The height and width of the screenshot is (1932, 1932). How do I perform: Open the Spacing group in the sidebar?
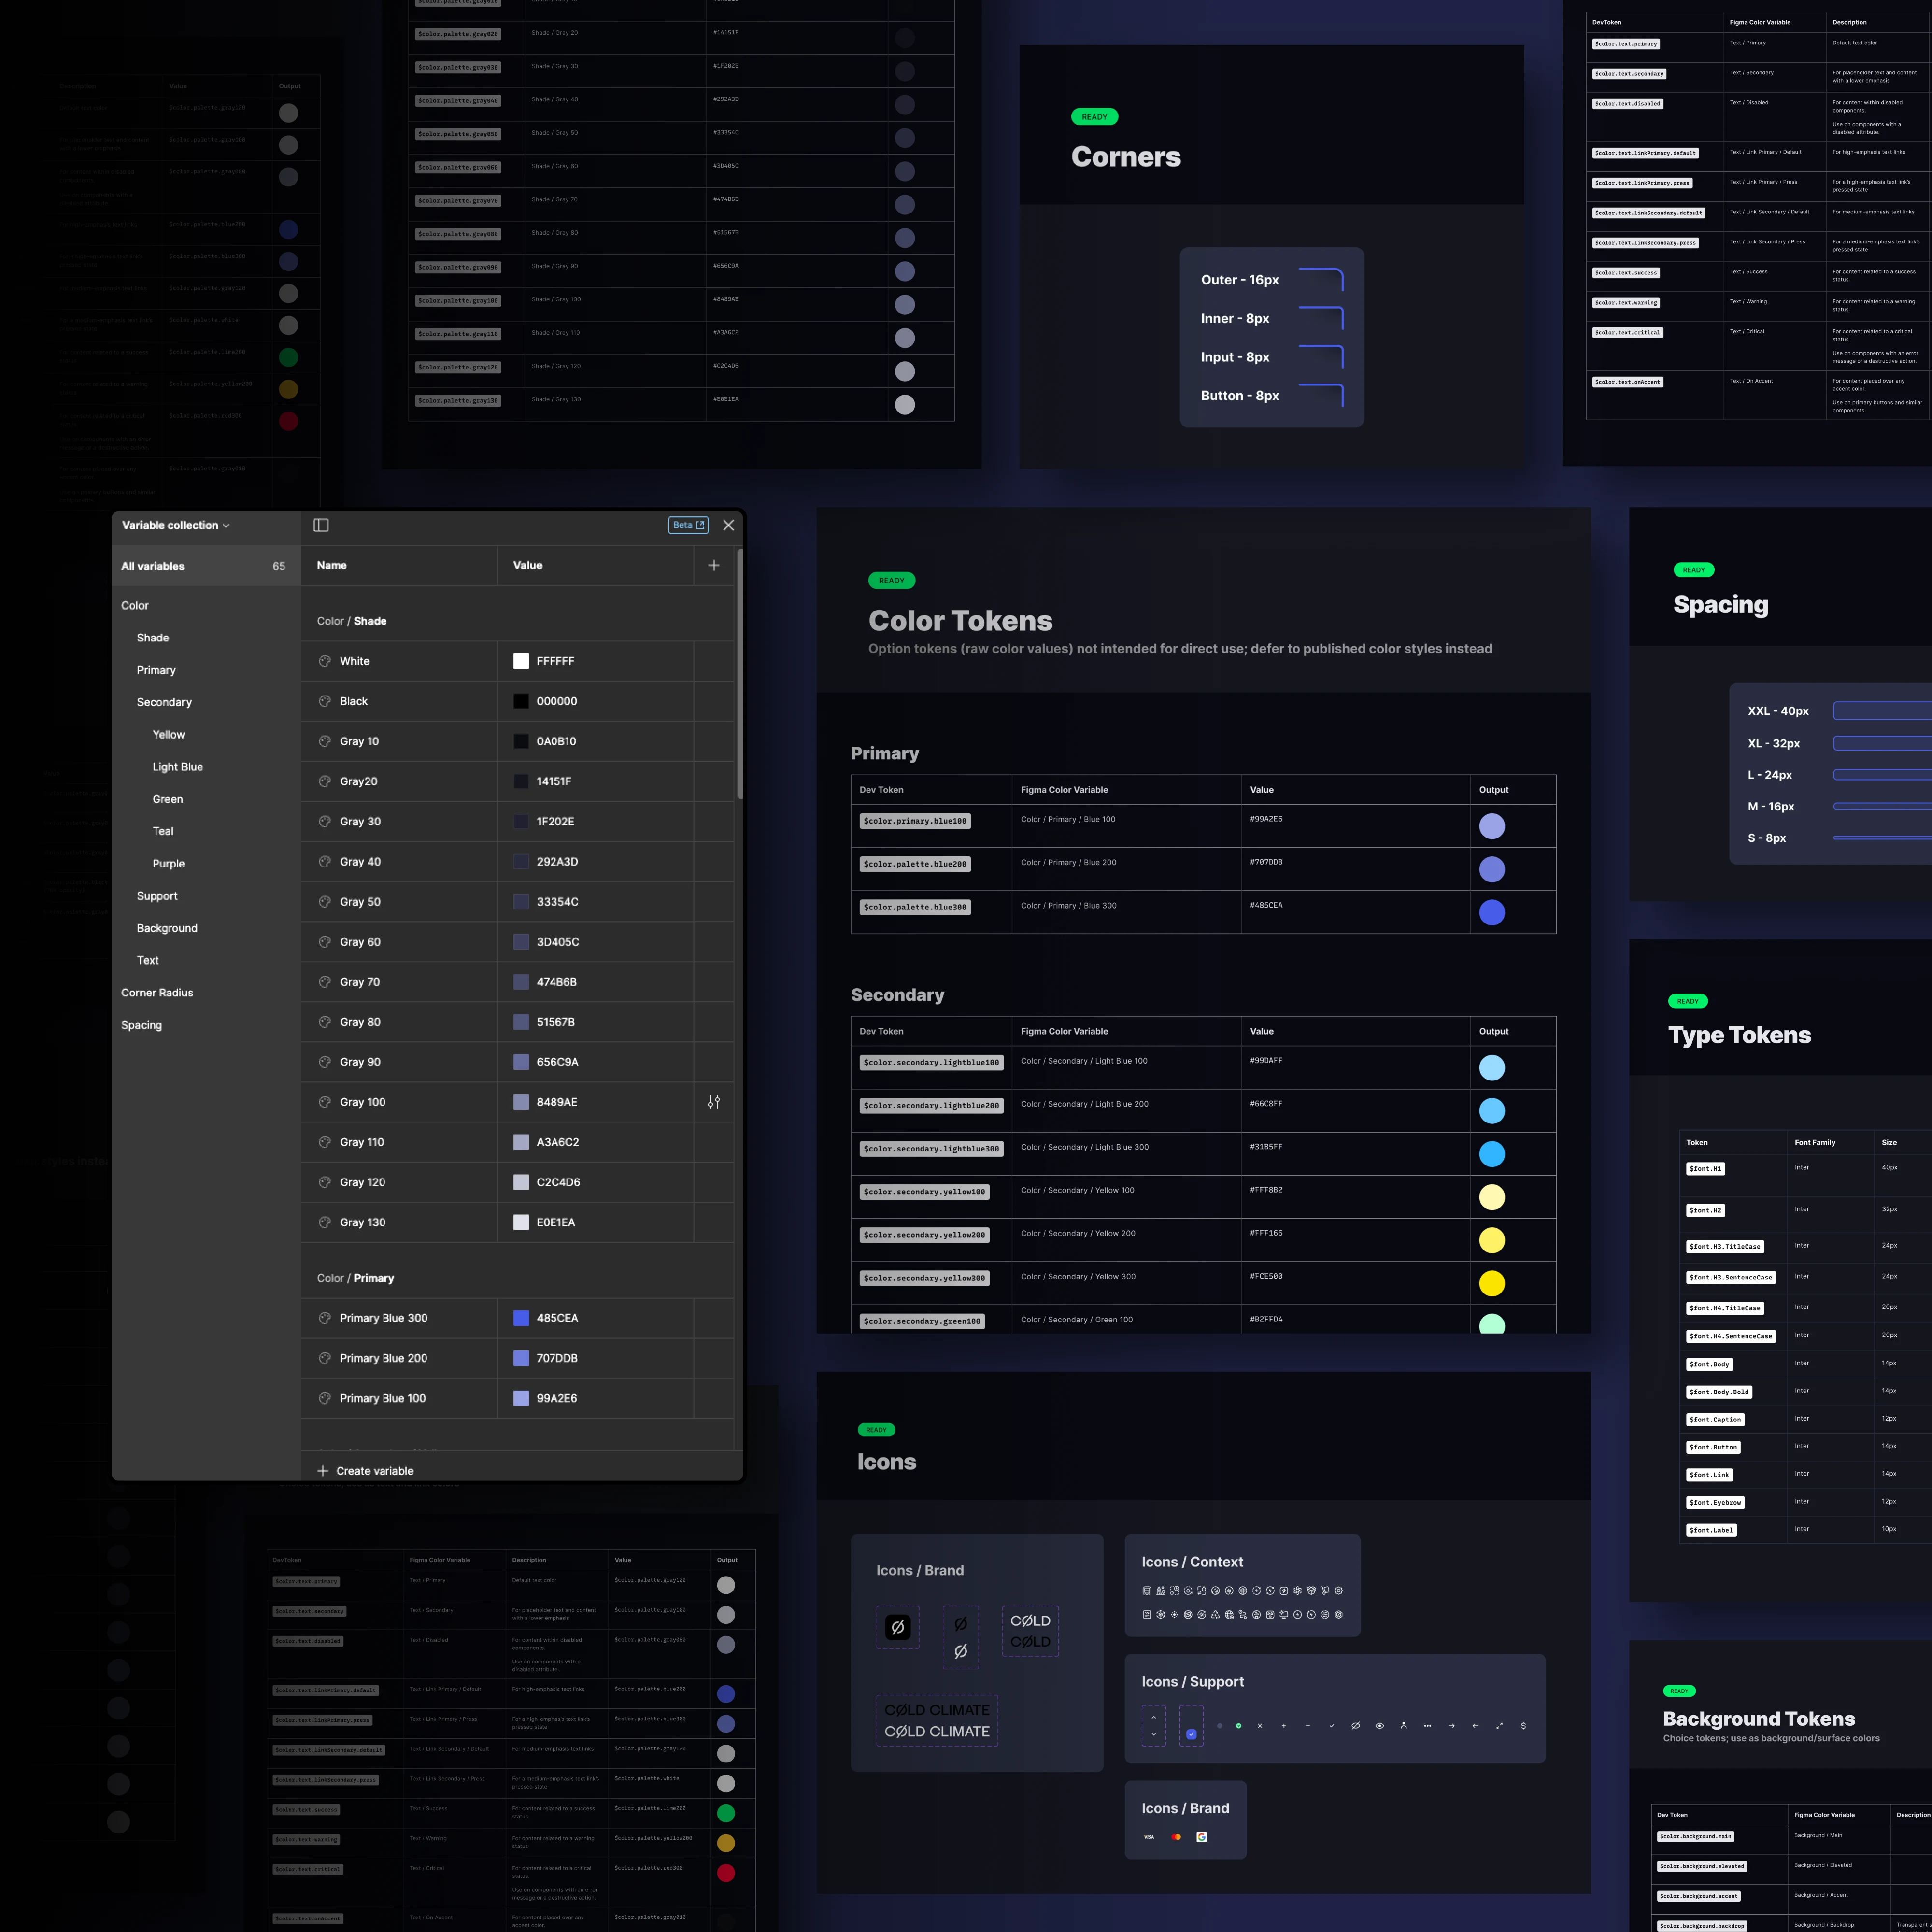click(x=141, y=1025)
